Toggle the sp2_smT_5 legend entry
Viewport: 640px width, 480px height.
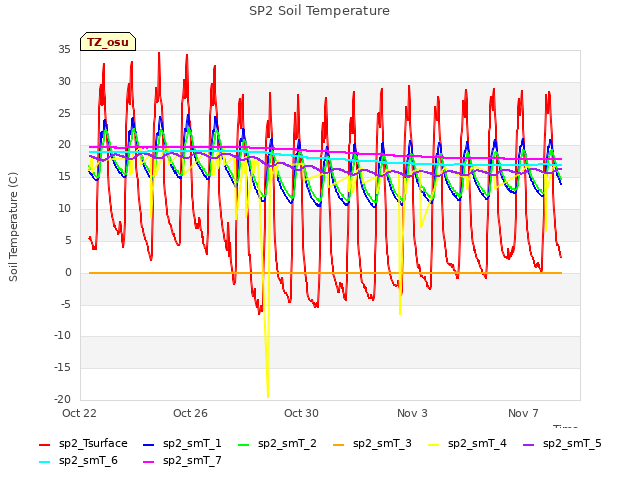click(562, 444)
